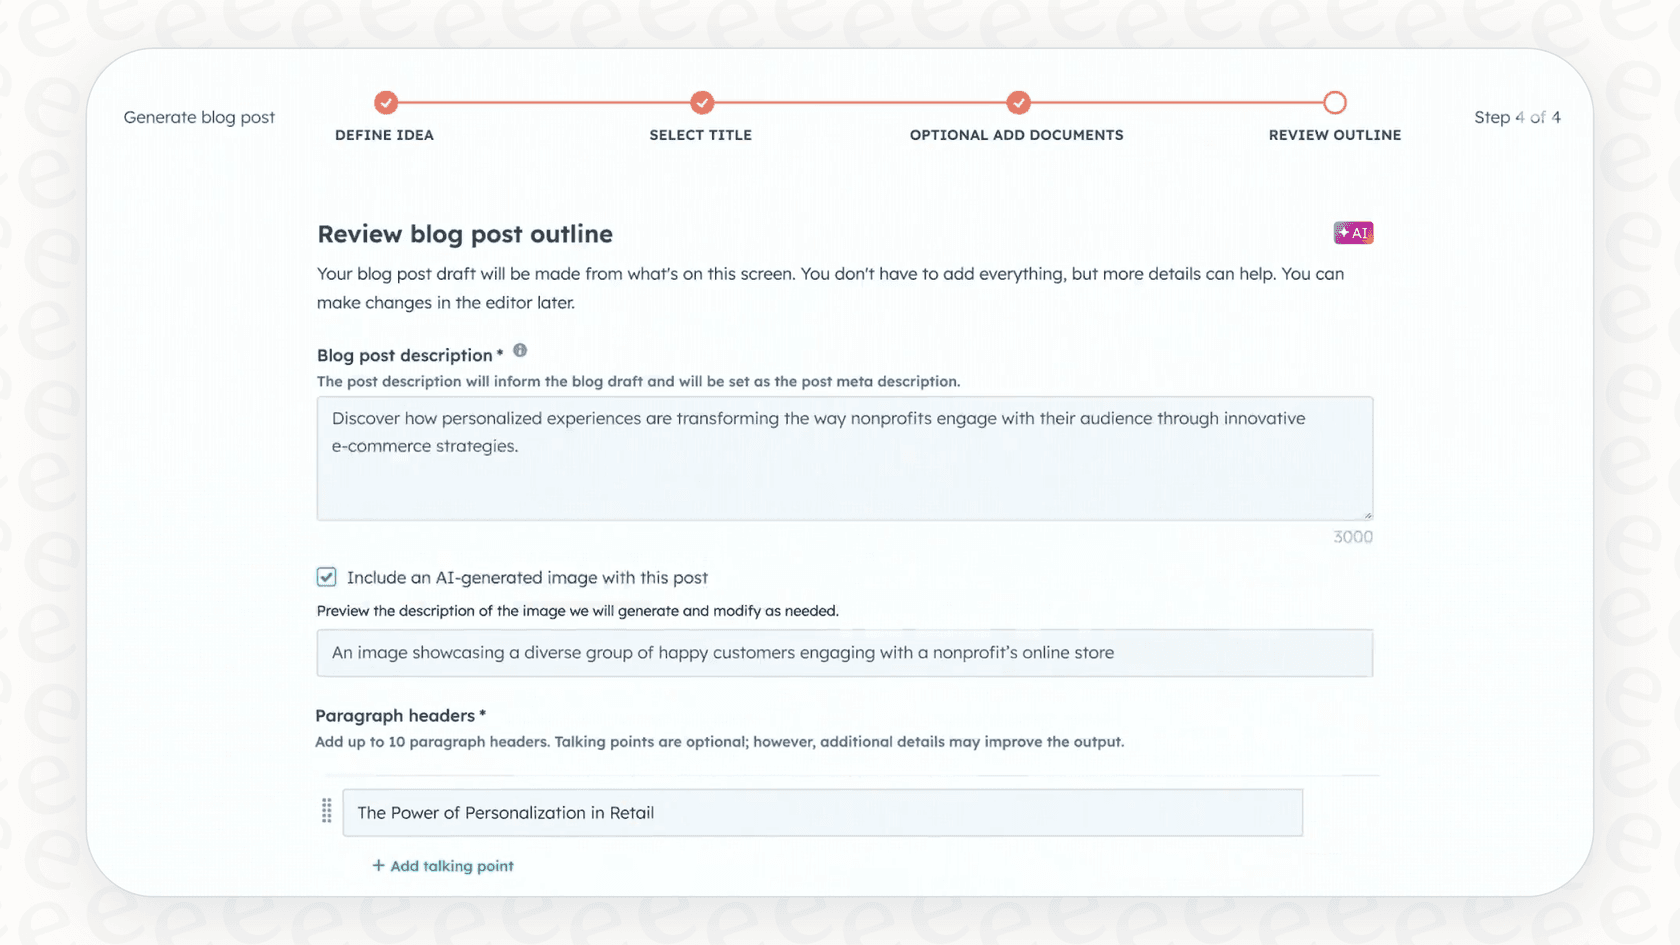Click the blog post description text area
This screenshot has height=945, width=1680.
(x=844, y=458)
